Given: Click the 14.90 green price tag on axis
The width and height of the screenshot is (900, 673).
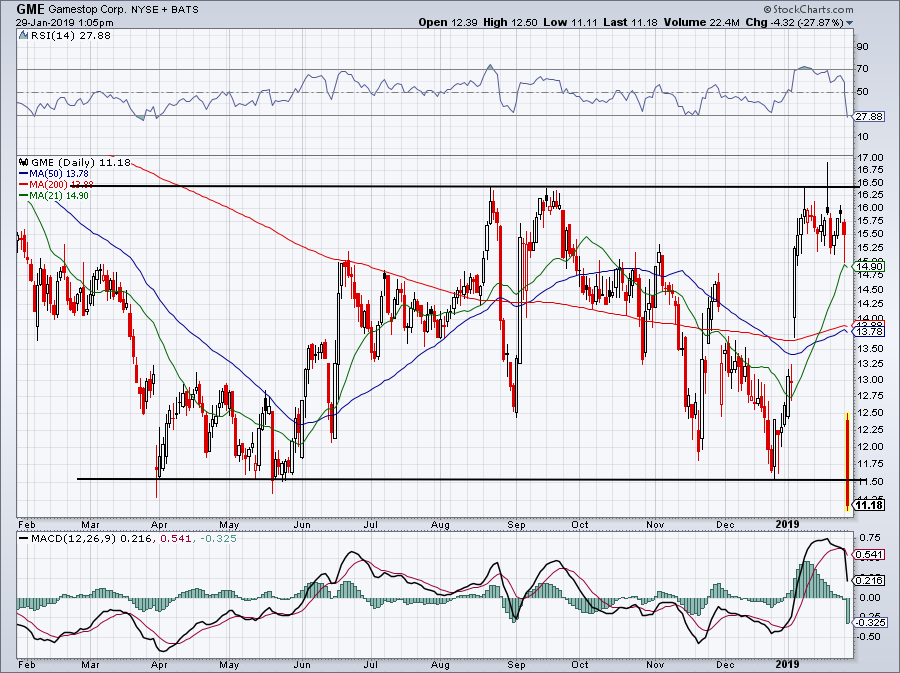Looking at the screenshot, I should (869, 266).
